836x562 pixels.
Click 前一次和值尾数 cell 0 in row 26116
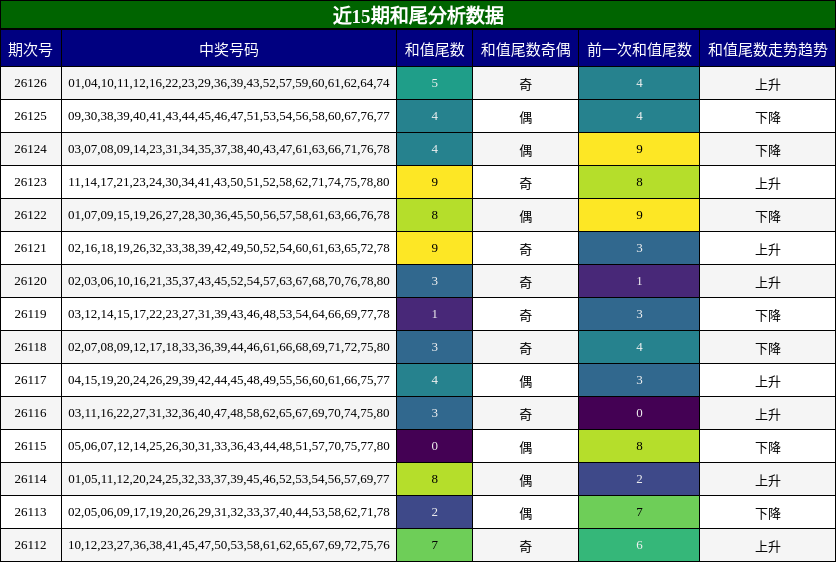639,413
